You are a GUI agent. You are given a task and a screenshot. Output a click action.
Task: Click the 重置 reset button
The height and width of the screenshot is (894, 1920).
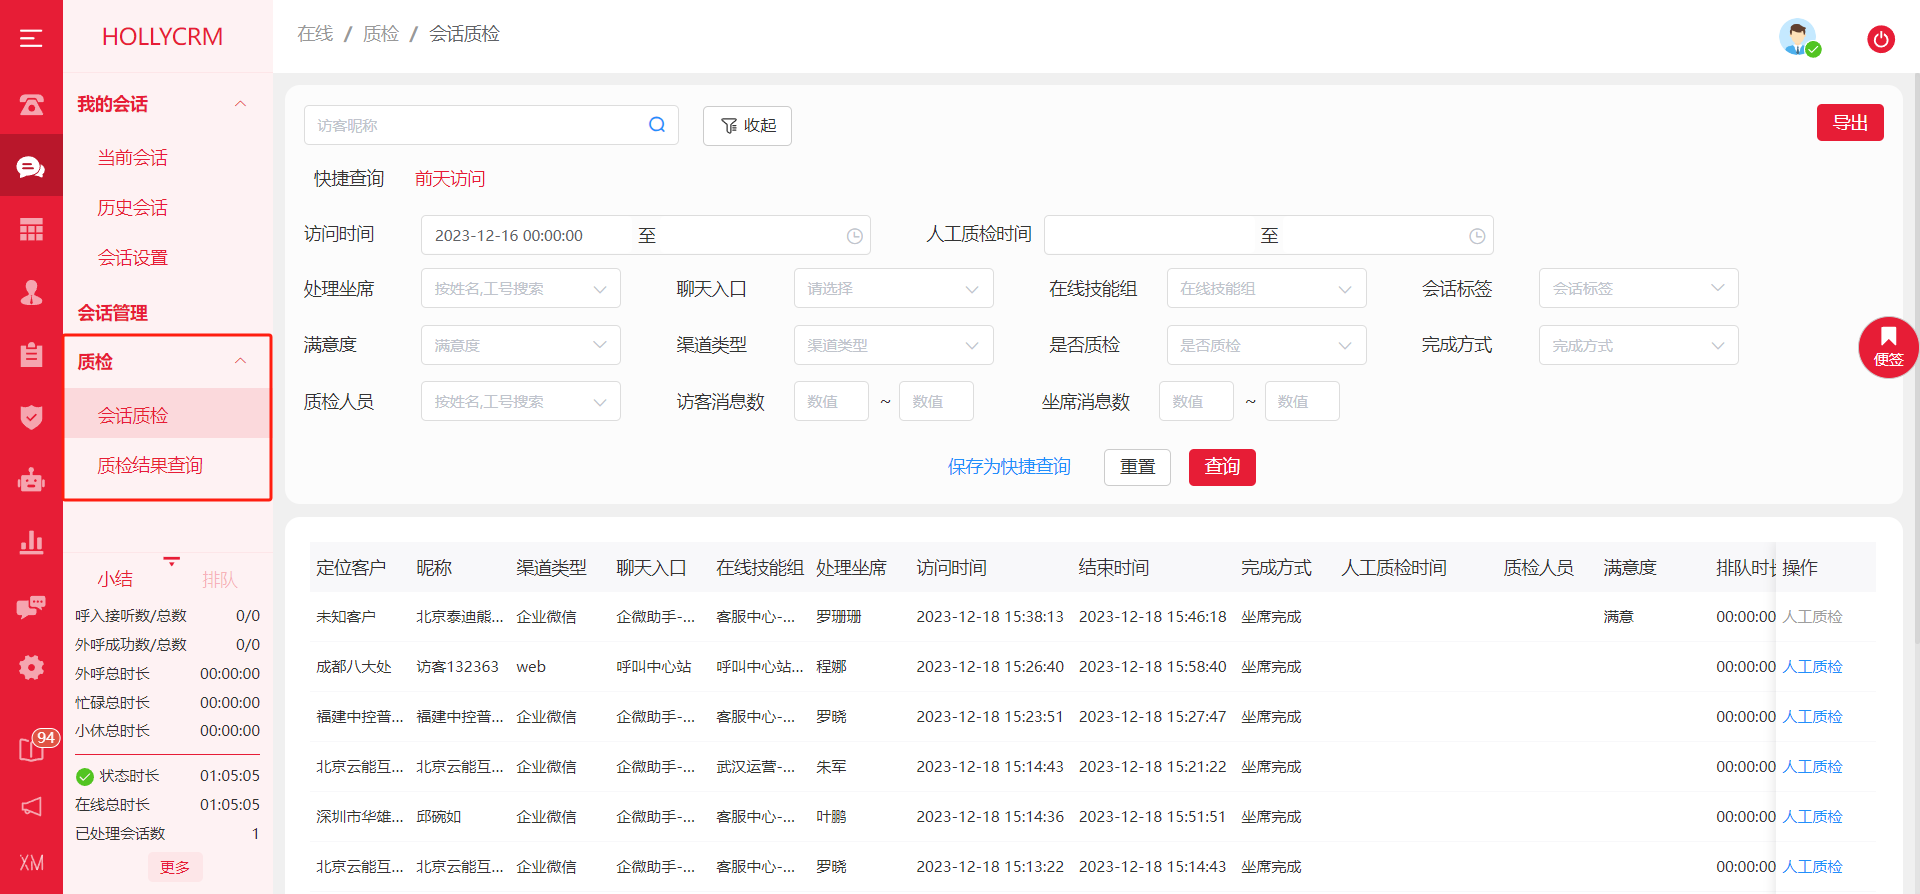(x=1137, y=467)
